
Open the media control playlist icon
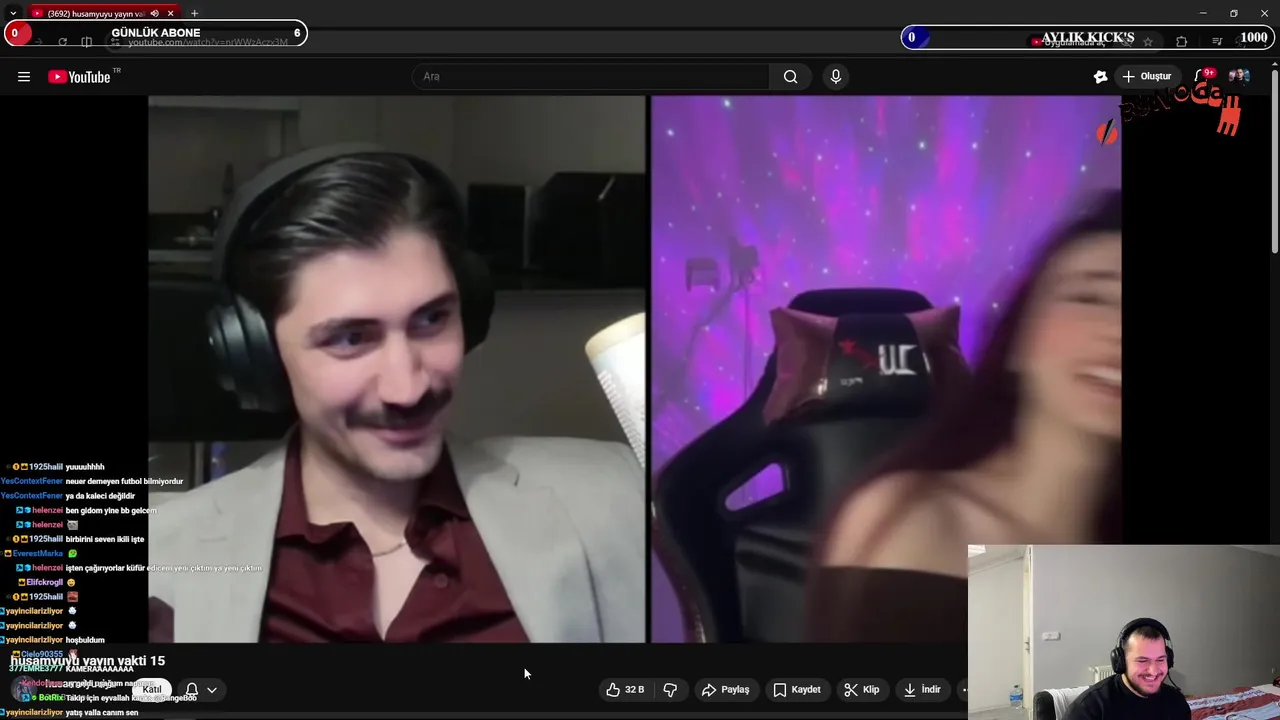pos(1217,42)
